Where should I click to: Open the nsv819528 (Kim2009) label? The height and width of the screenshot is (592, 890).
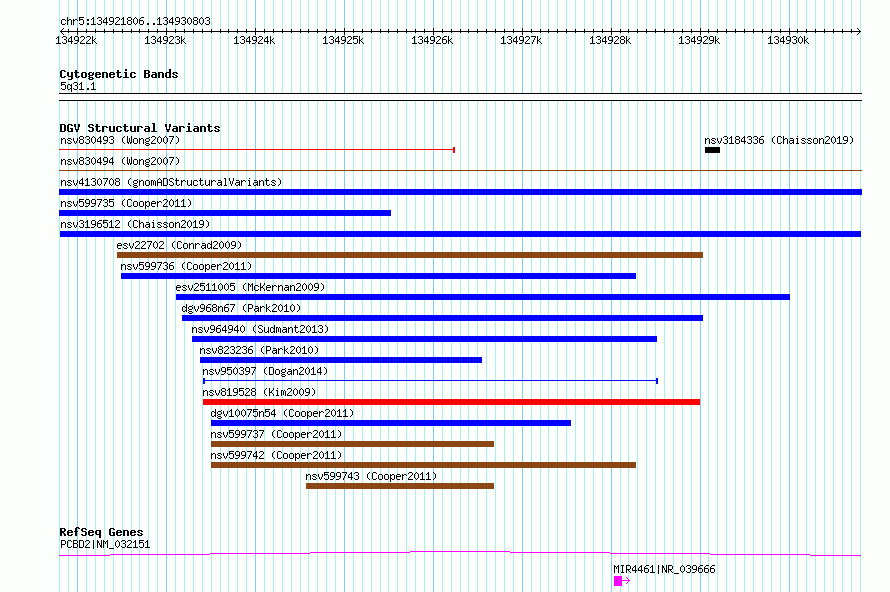[x=259, y=392]
